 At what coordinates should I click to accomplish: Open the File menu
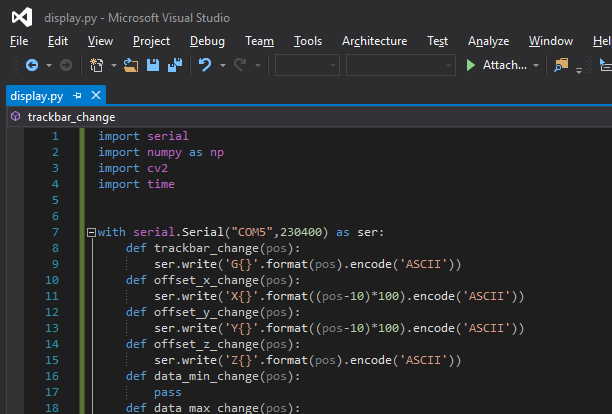(x=19, y=41)
